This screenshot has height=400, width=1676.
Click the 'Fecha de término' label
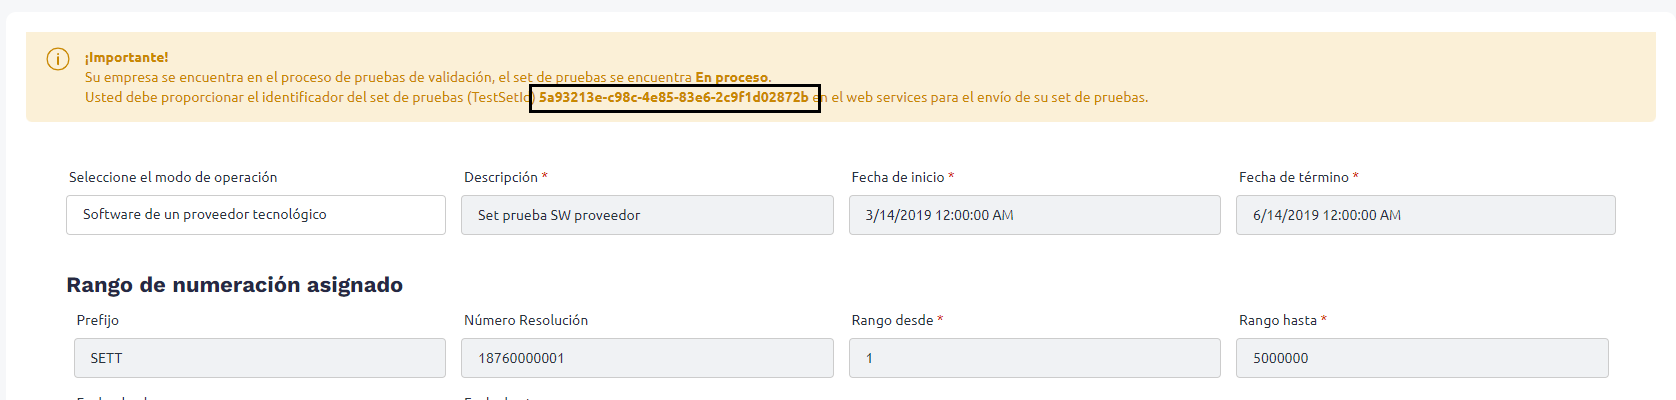point(1294,177)
